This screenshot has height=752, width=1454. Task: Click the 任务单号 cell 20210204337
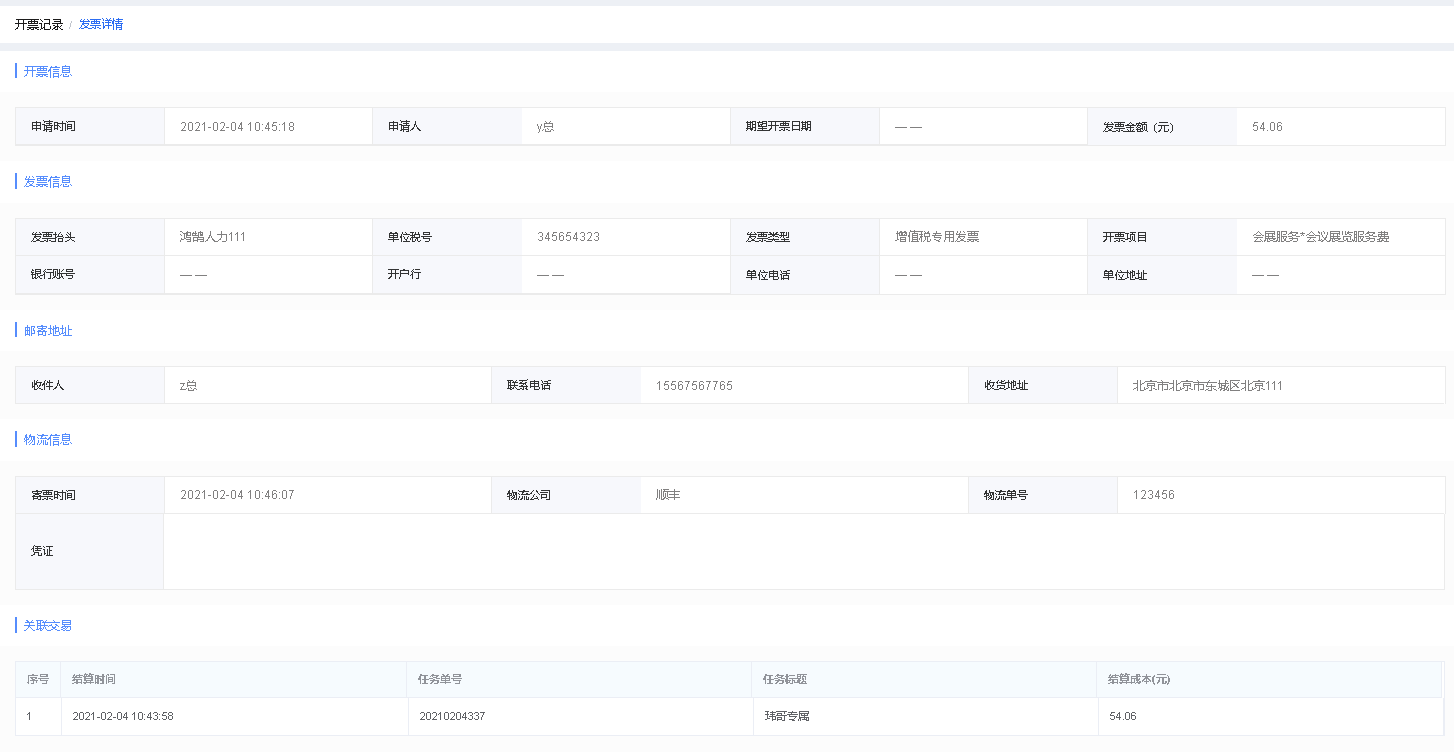click(452, 716)
